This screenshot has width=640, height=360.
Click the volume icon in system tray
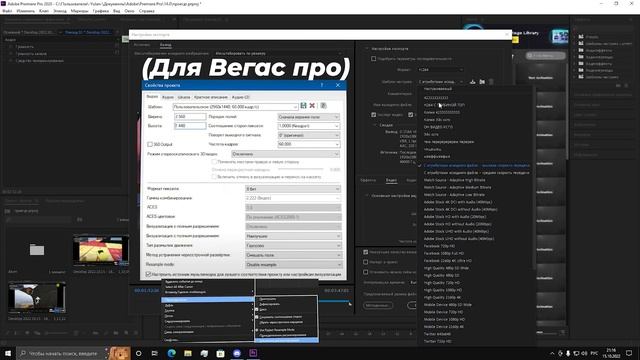tap(584, 353)
